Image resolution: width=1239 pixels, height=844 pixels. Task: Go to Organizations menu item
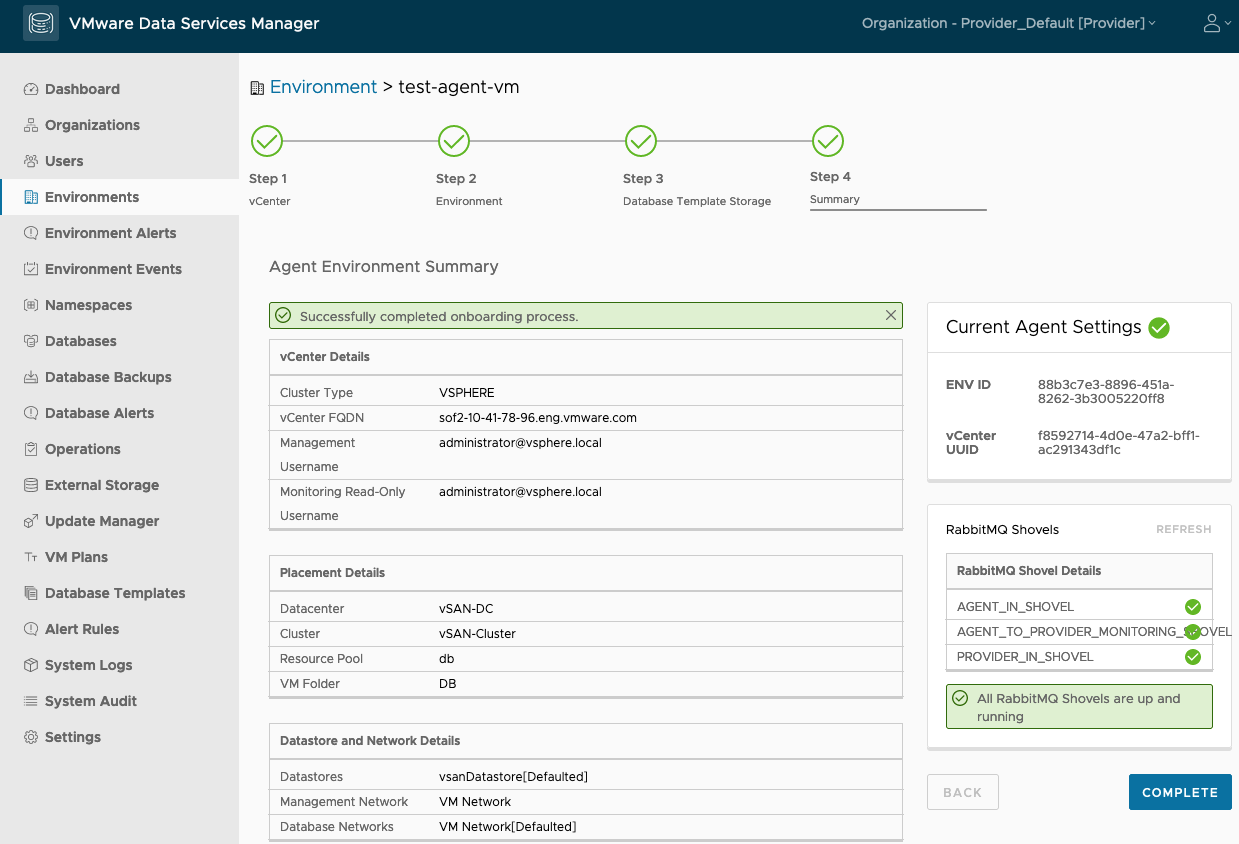(92, 125)
